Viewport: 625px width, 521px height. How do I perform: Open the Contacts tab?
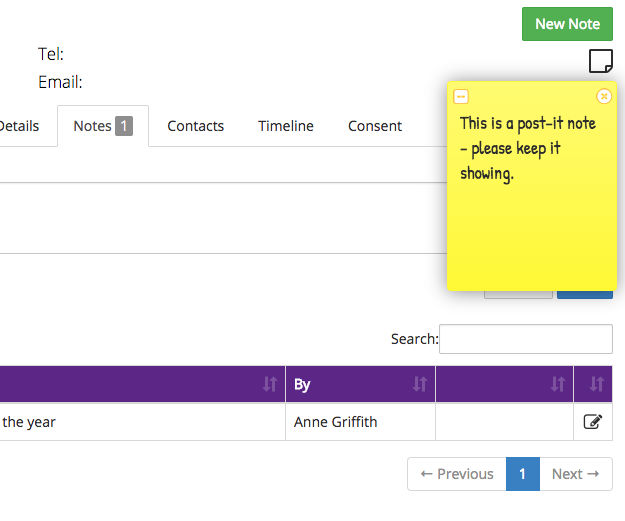[x=196, y=126]
